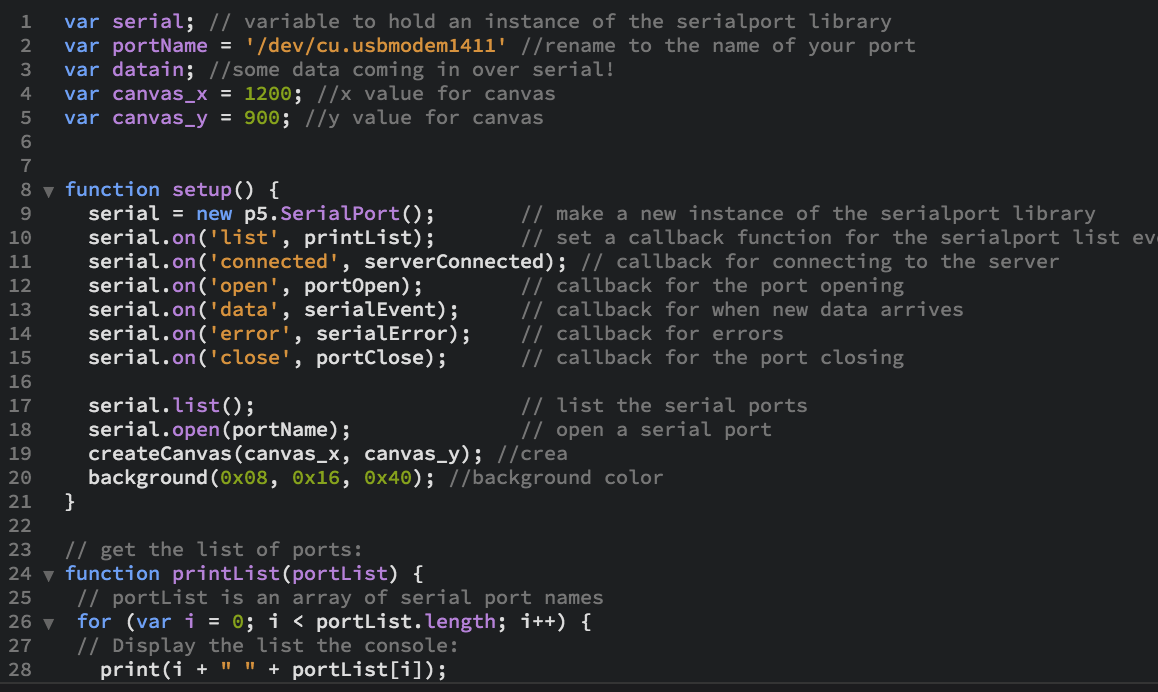This screenshot has height=692, width=1158.
Task: Click line number 1 in the gutter
Action: click(x=25, y=21)
